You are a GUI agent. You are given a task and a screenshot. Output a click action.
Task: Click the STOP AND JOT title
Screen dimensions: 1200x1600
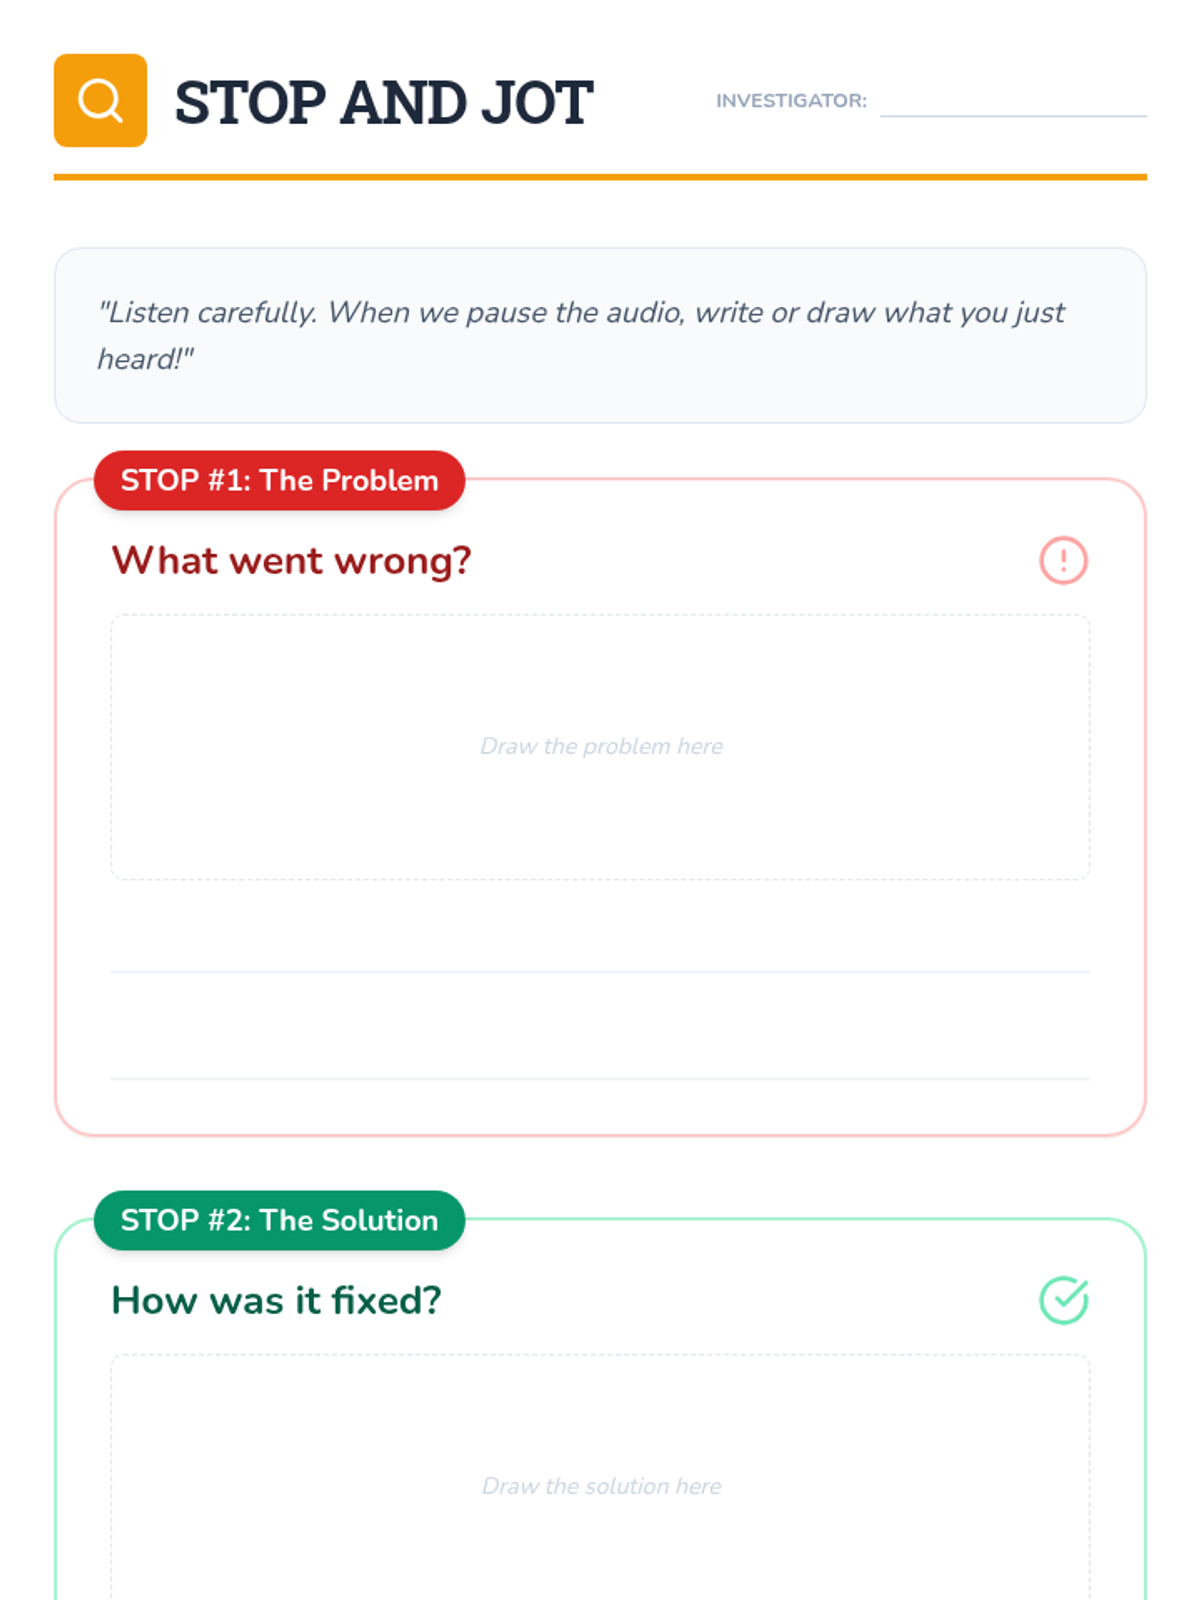[384, 102]
